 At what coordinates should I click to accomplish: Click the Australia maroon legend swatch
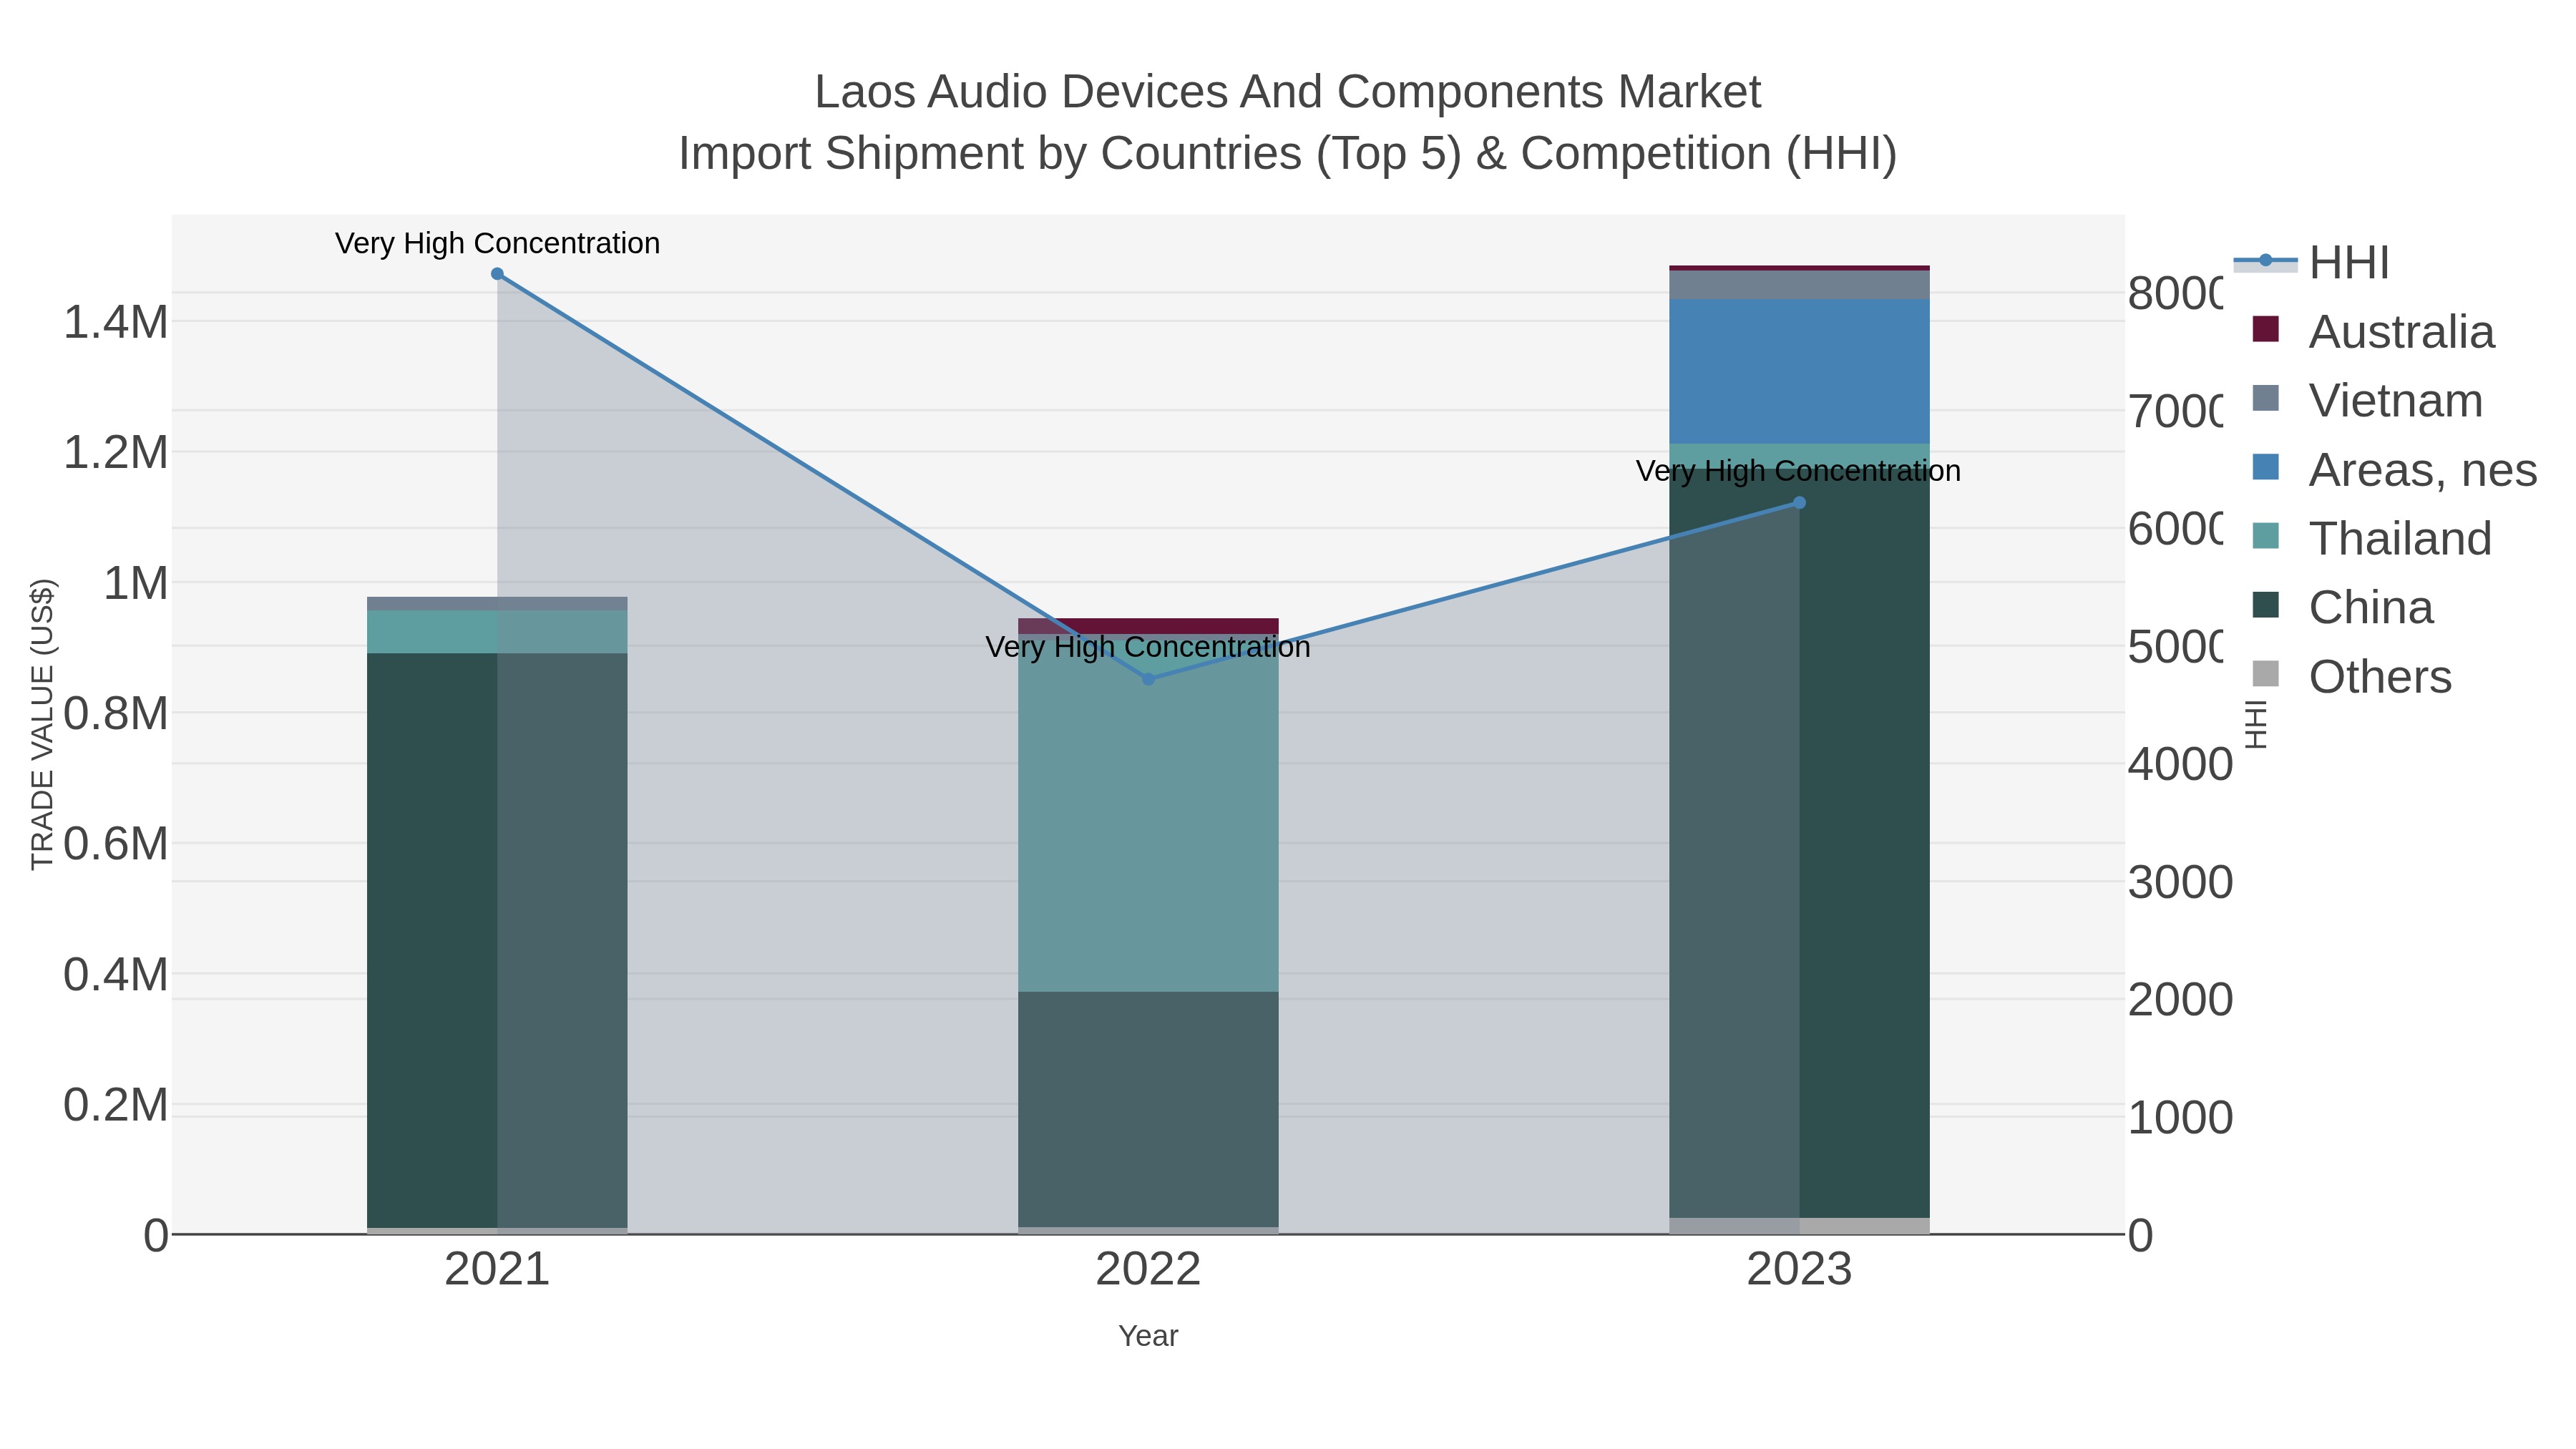pos(2266,329)
